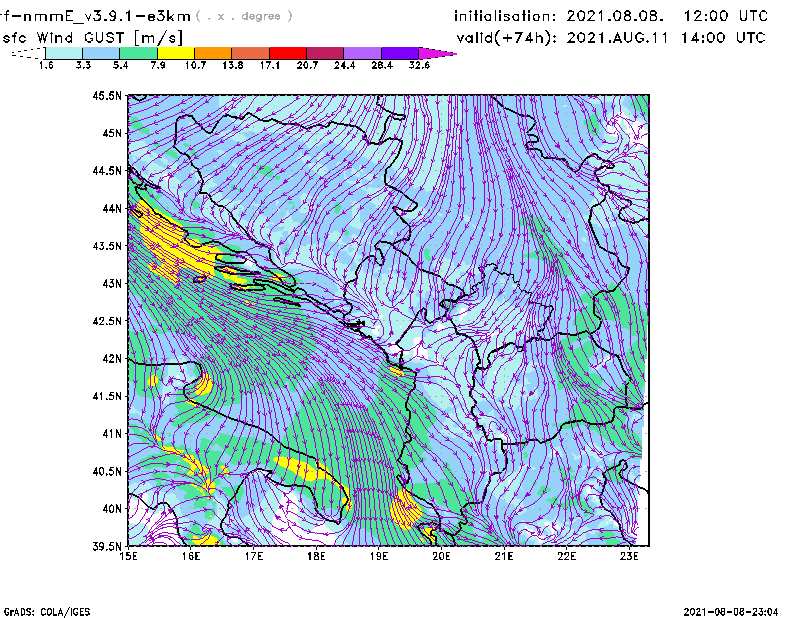Click the 23E longitude axis label
Viewport: 800px width, 618px height.
tap(630, 557)
